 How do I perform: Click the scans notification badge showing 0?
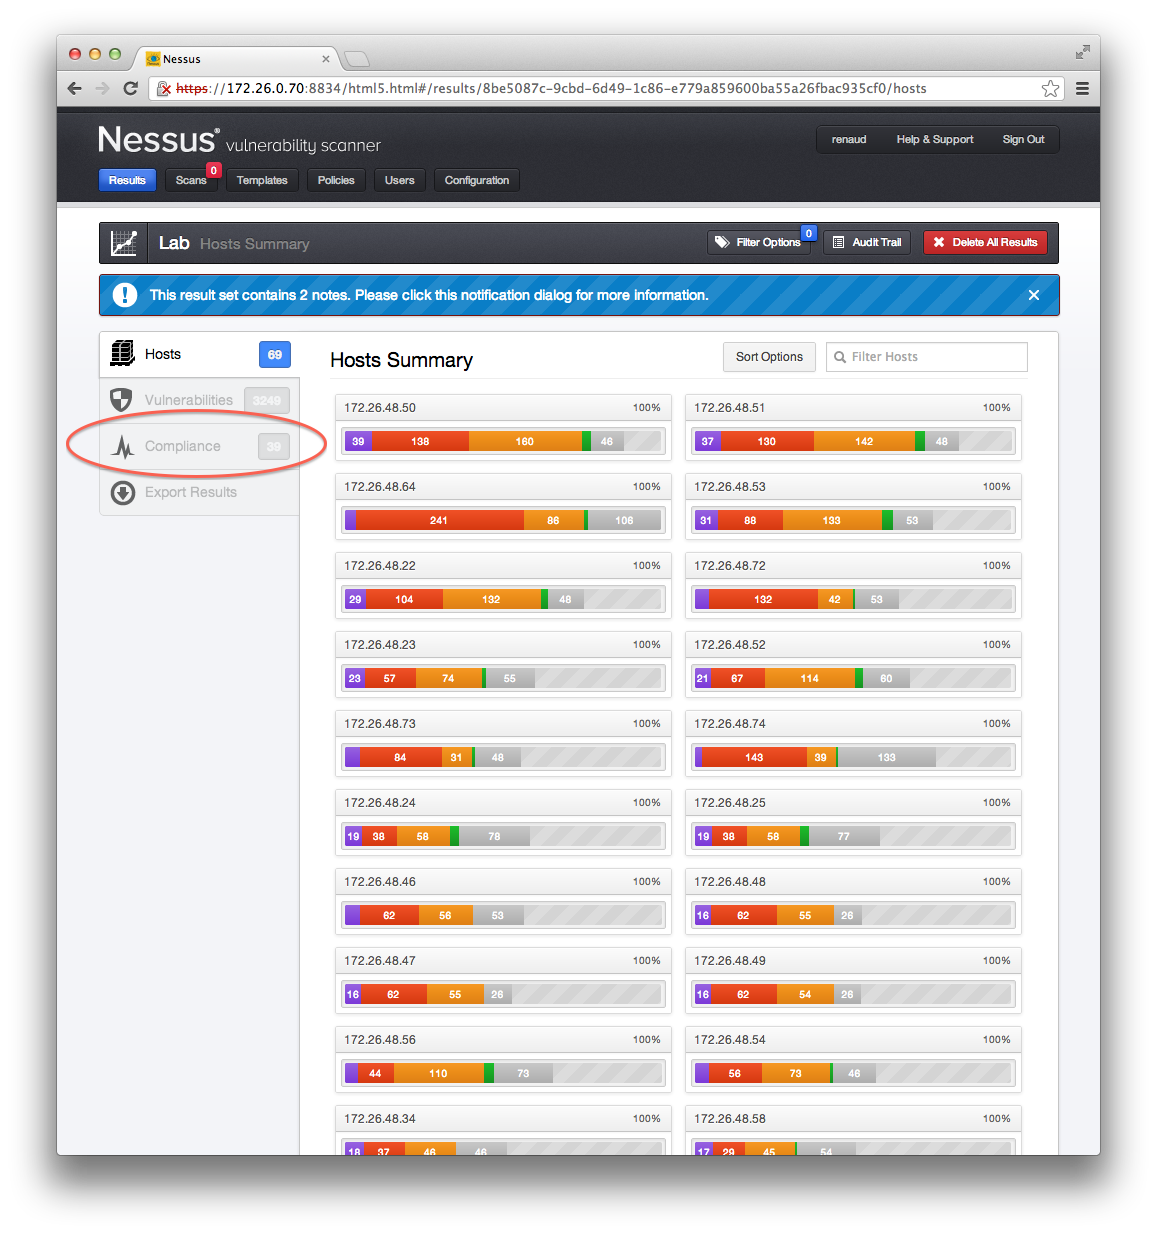(x=214, y=170)
